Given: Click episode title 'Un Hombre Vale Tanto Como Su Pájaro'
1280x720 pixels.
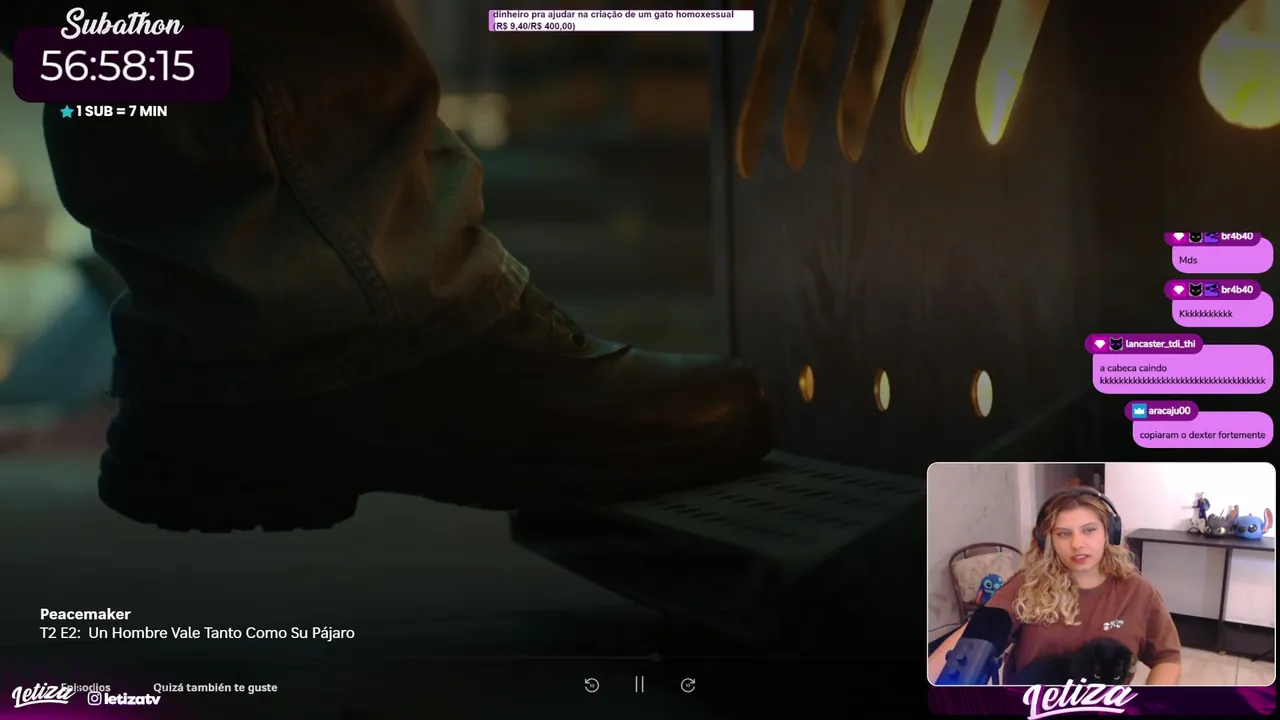Looking at the screenshot, I should click(221, 633).
